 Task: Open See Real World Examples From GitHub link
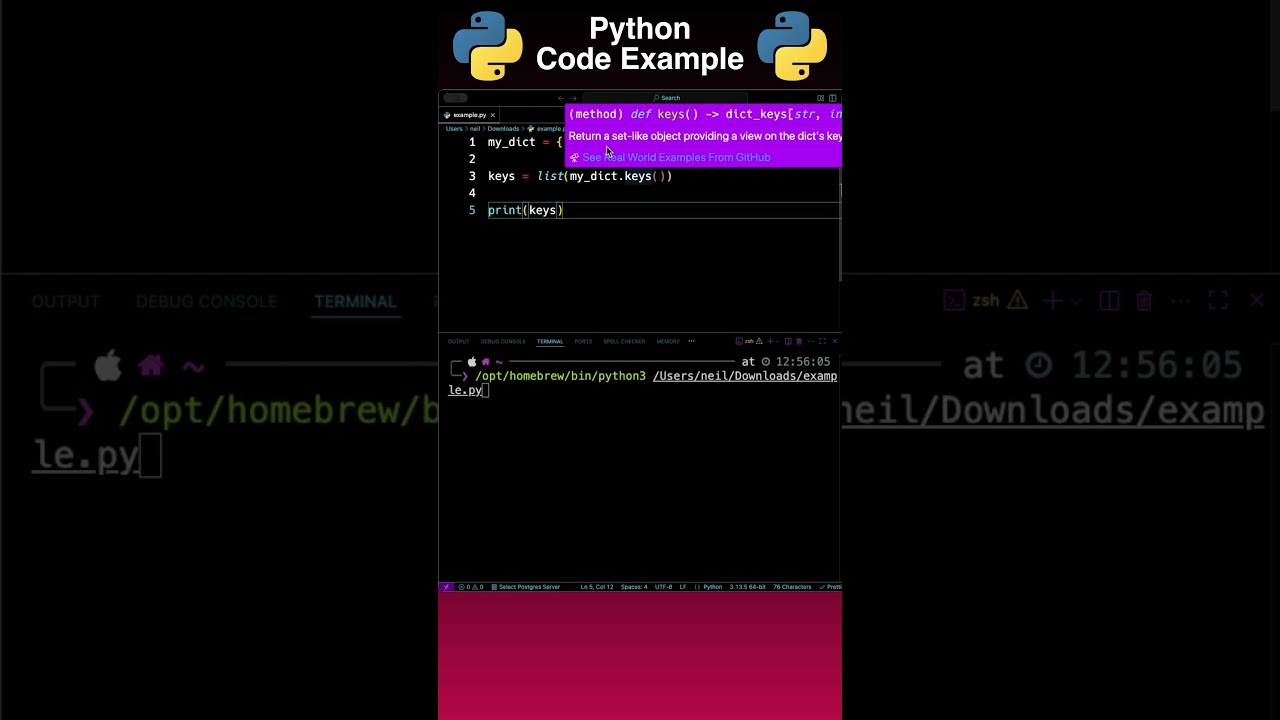coord(676,157)
